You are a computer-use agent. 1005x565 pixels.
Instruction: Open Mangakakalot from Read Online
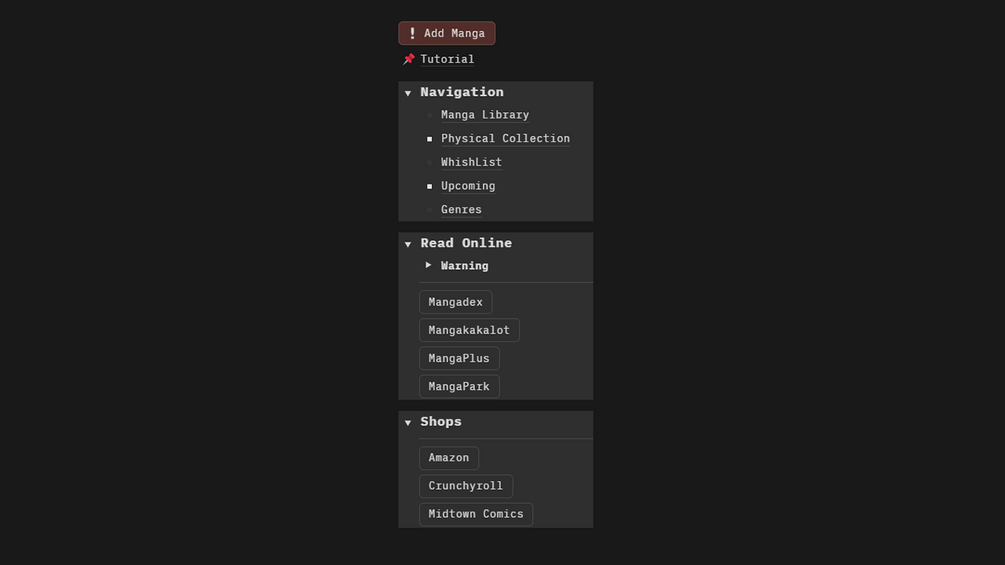469,330
